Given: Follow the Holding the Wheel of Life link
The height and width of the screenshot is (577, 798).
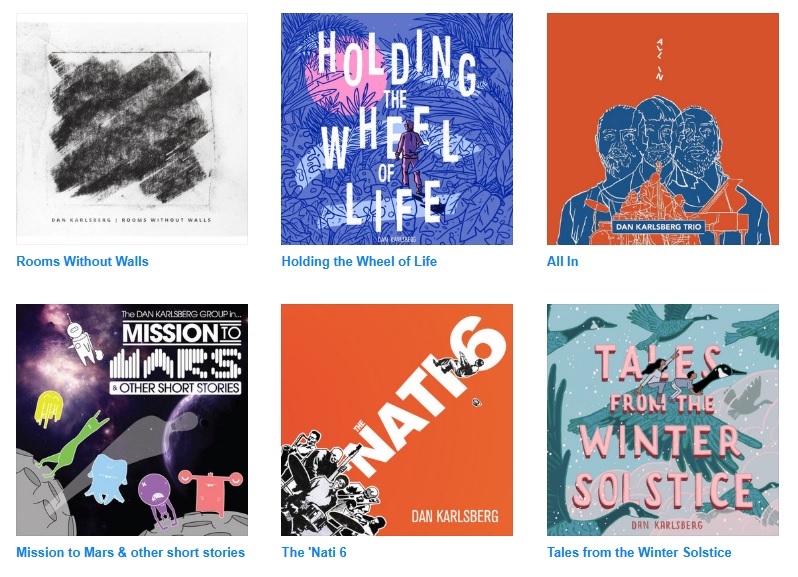Looking at the screenshot, I should tap(359, 262).
